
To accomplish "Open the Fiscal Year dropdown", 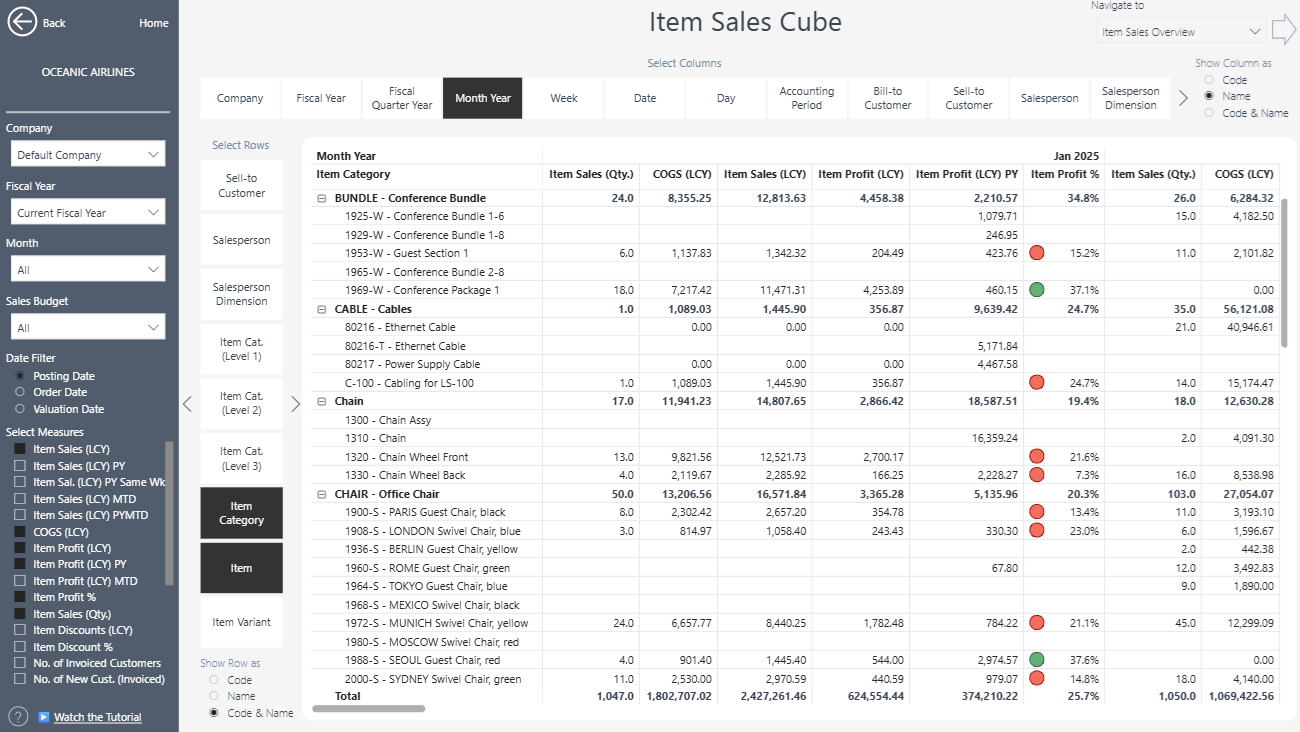I will [88, 213].
